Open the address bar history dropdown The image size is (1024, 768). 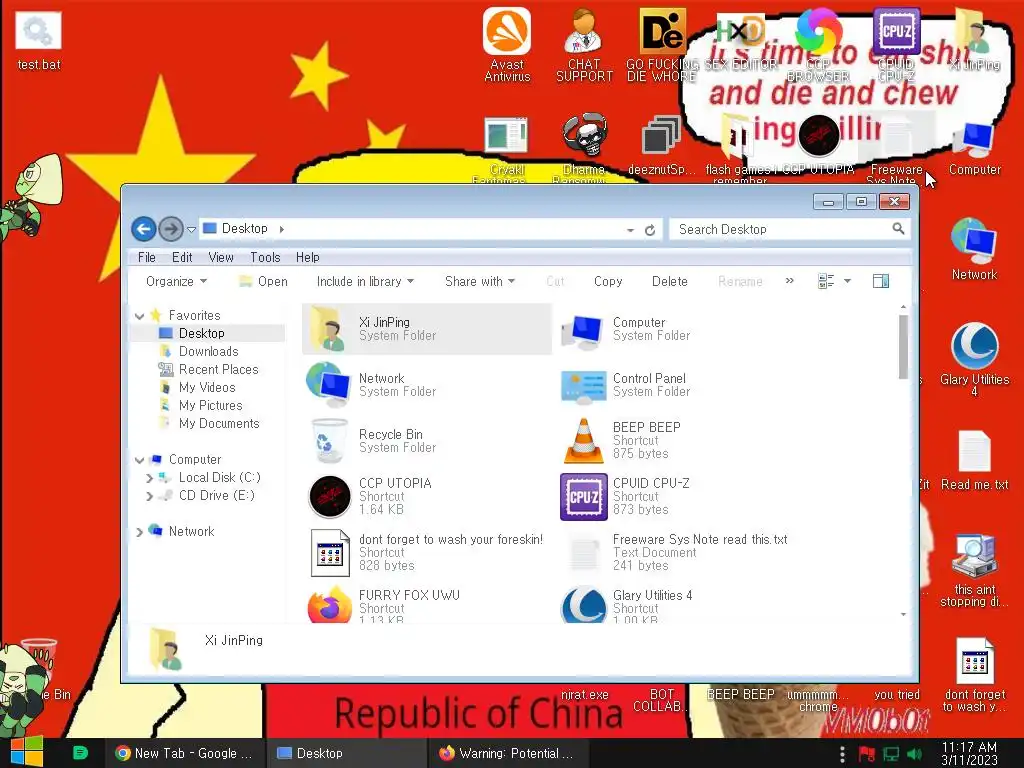pyautogui.click(x=630, y=230)
